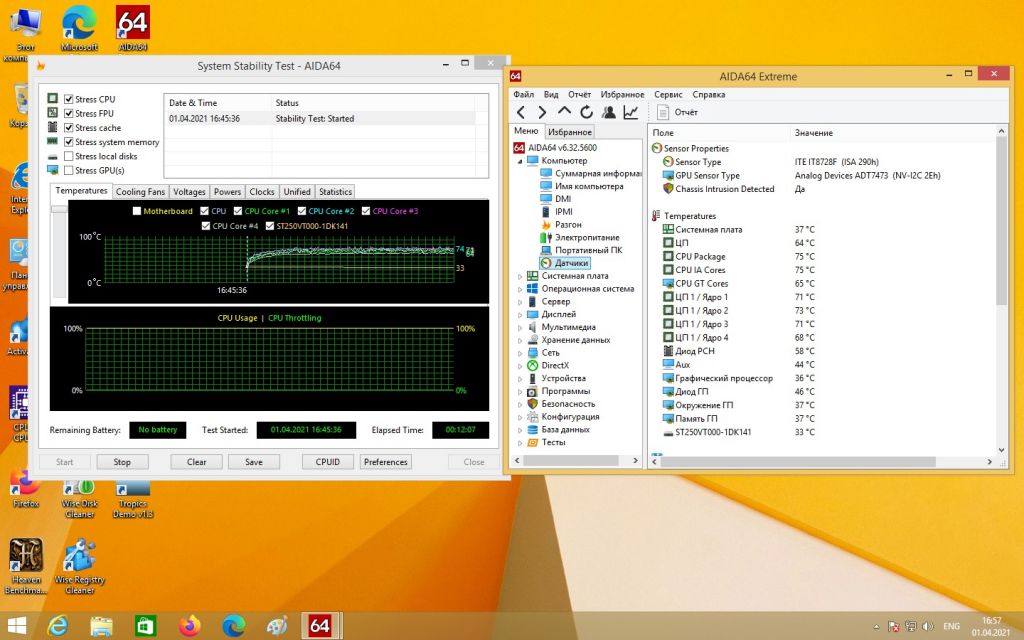Click the Stop button in stability test
This screenshot has width=1024, height=640.
122,462
